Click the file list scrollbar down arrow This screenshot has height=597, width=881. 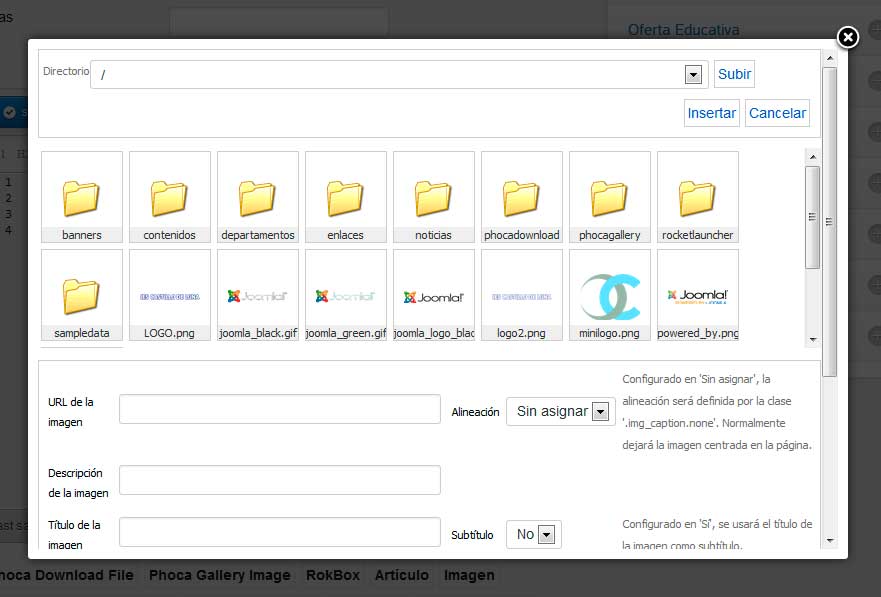coord(812,339)
